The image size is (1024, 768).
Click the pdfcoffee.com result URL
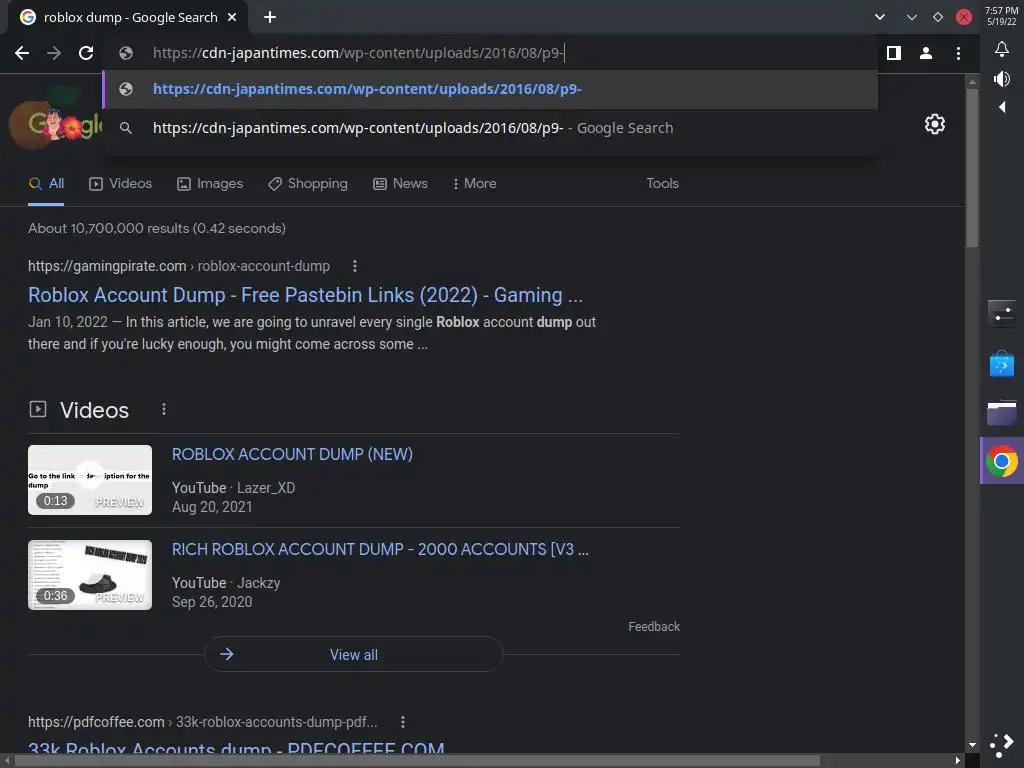(202, 722)
